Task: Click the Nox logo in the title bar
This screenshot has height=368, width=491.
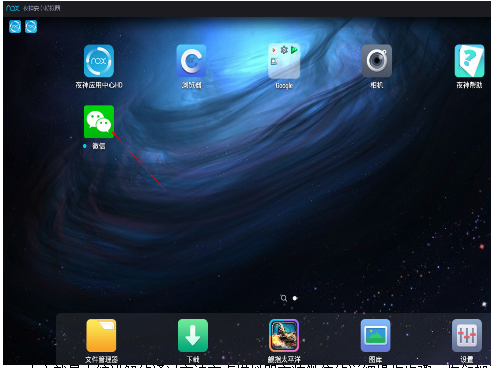Action: point(13,8)
